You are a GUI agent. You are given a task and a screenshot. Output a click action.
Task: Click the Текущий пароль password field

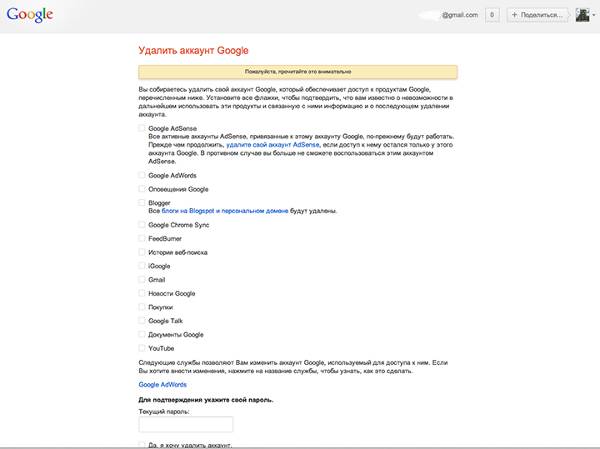tap(186, 425)
